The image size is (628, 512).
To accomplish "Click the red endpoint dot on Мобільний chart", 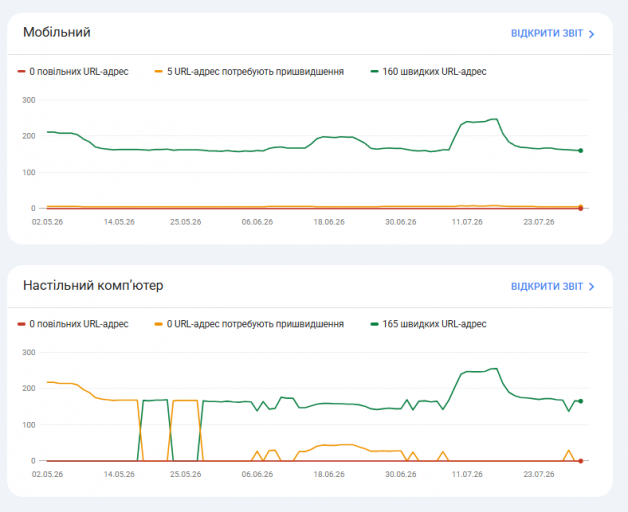I will (x=581, y=208).
